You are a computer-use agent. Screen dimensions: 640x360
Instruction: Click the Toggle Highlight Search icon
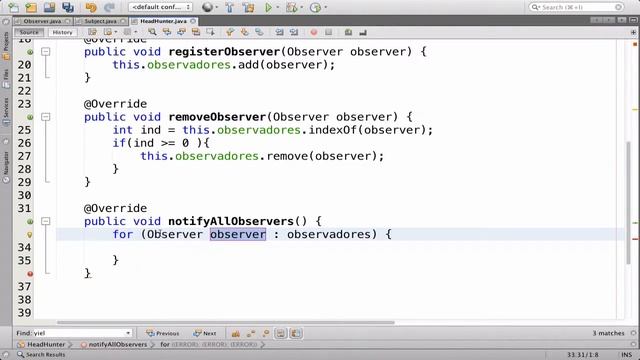196,32
